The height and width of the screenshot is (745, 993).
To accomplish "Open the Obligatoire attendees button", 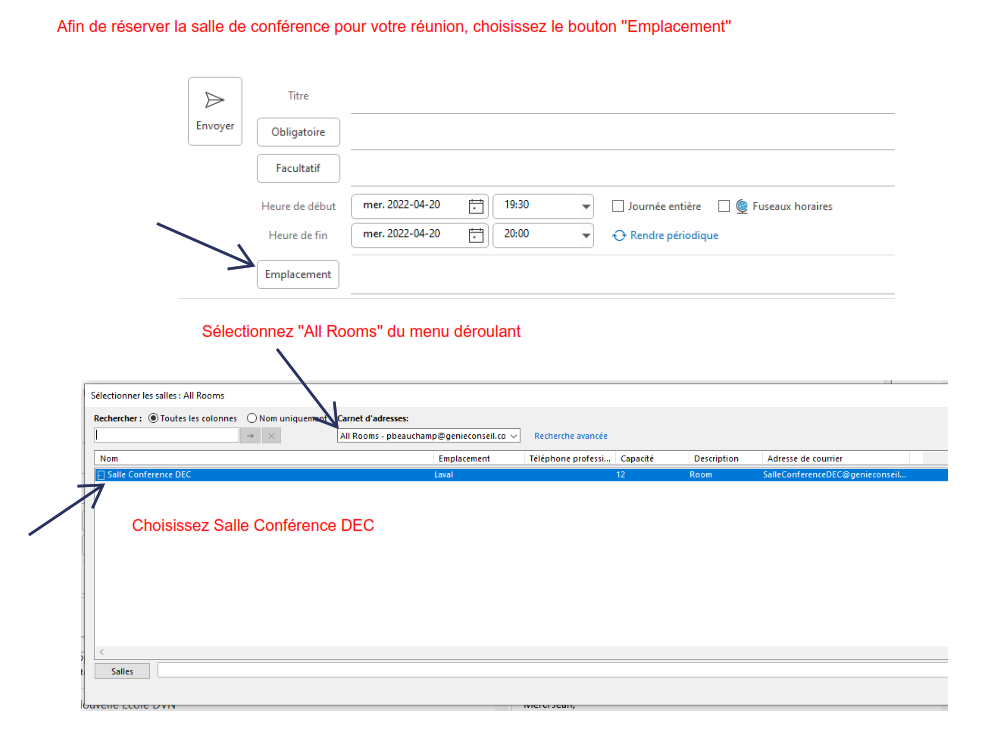I will pyautogui.click(x=298, y=132).
